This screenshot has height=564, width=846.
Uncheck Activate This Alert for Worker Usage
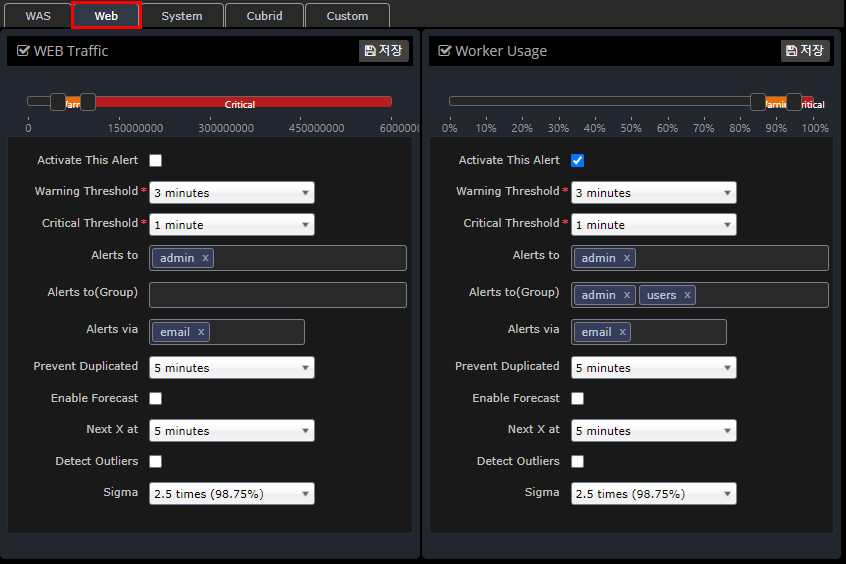tap(577, 160)
